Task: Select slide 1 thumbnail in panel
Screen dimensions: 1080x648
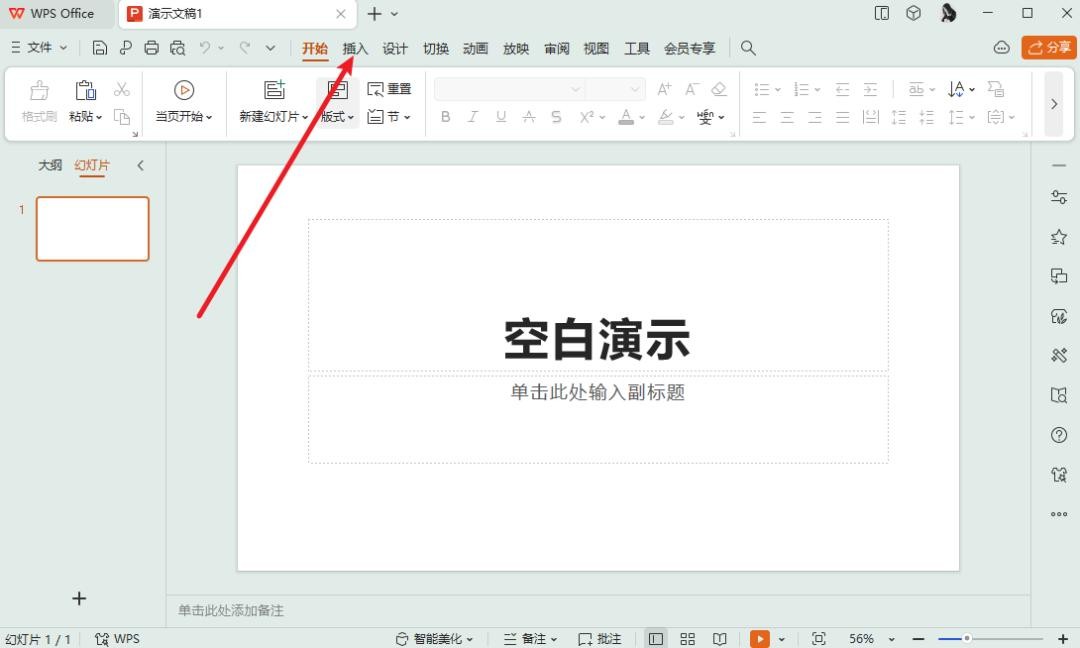Action: [93, 229]
